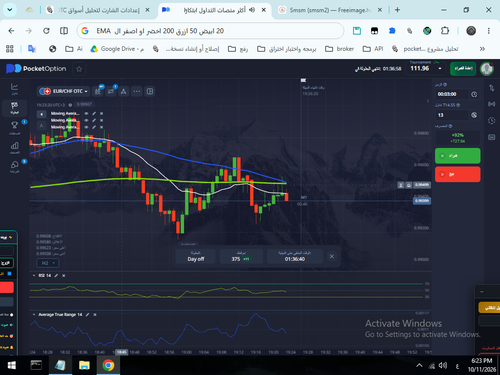Click the red sell trade button
The image size is (500, 375).
[457, 174]
